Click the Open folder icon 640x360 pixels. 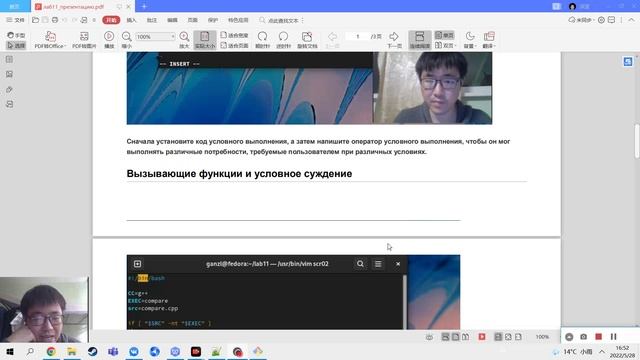36,20
